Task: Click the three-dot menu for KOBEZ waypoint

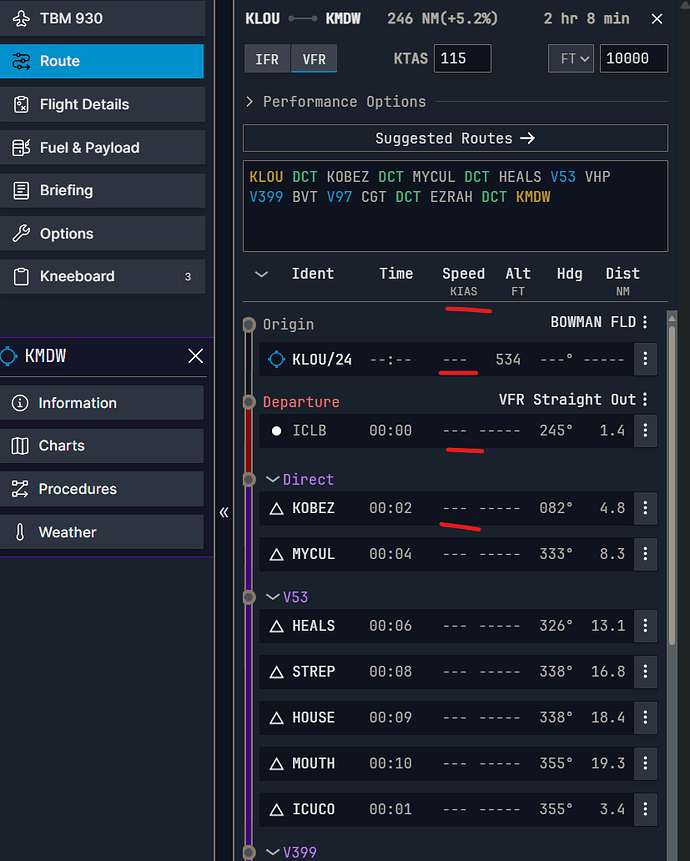Action: click(x=645, y=508)
